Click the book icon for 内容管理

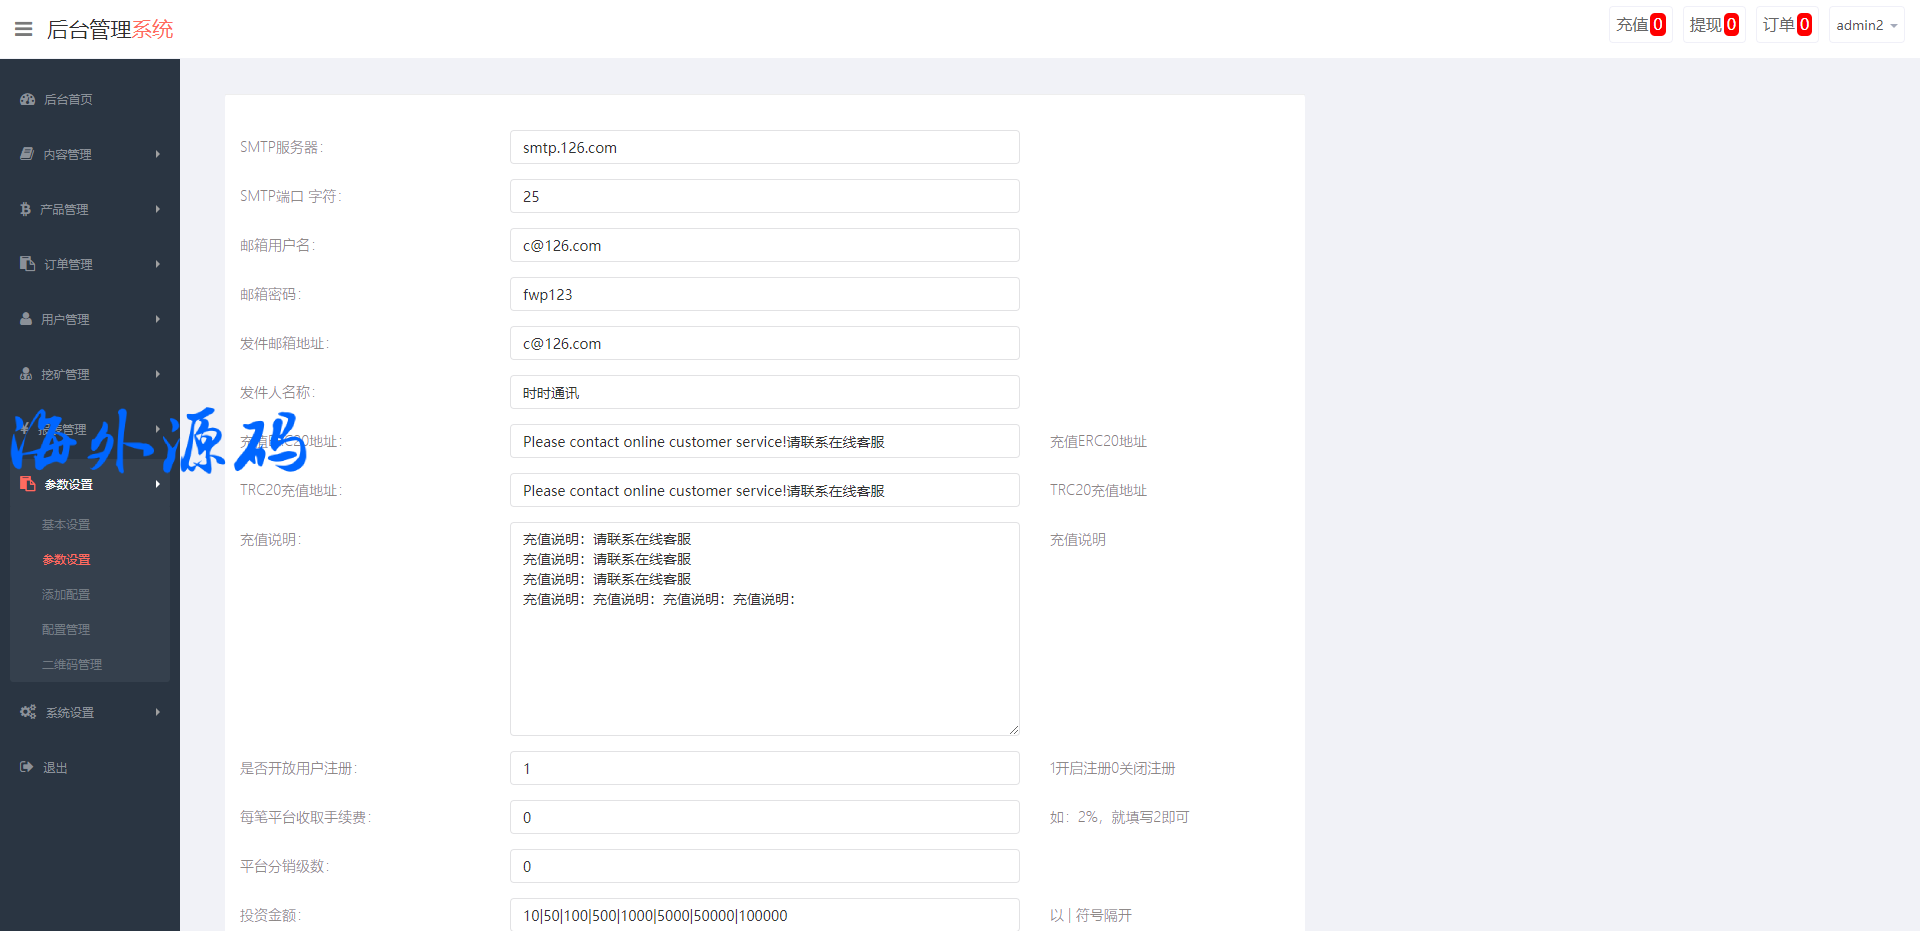27,154
